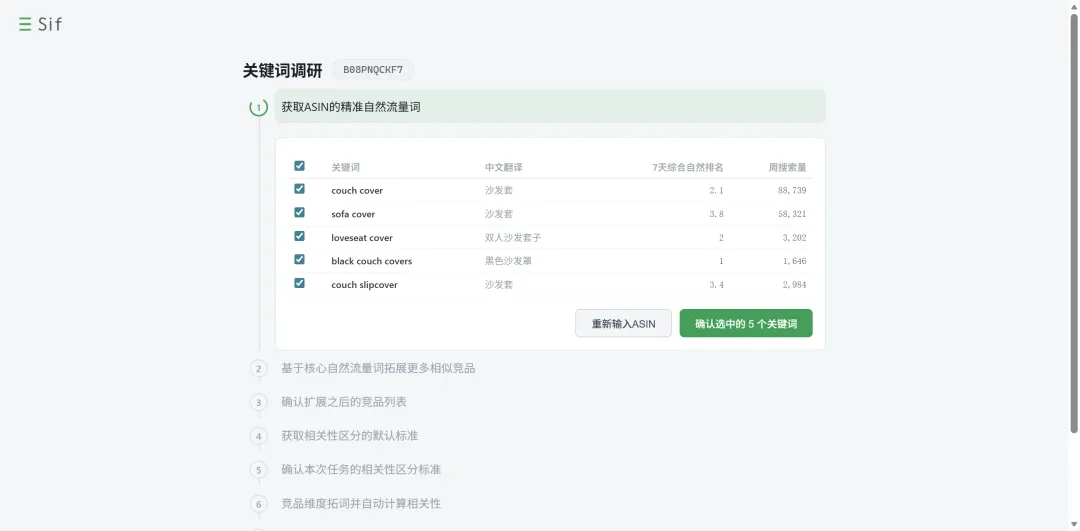This screenshot has width=1080, height=531.
Task: Click translation 黑色沙发罩
Action: pos(508,261)
